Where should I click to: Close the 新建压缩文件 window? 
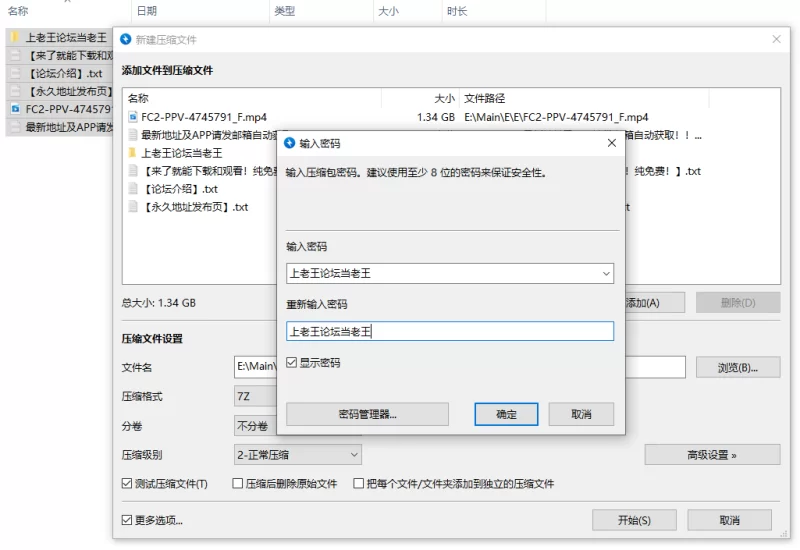tap(776, 39)
